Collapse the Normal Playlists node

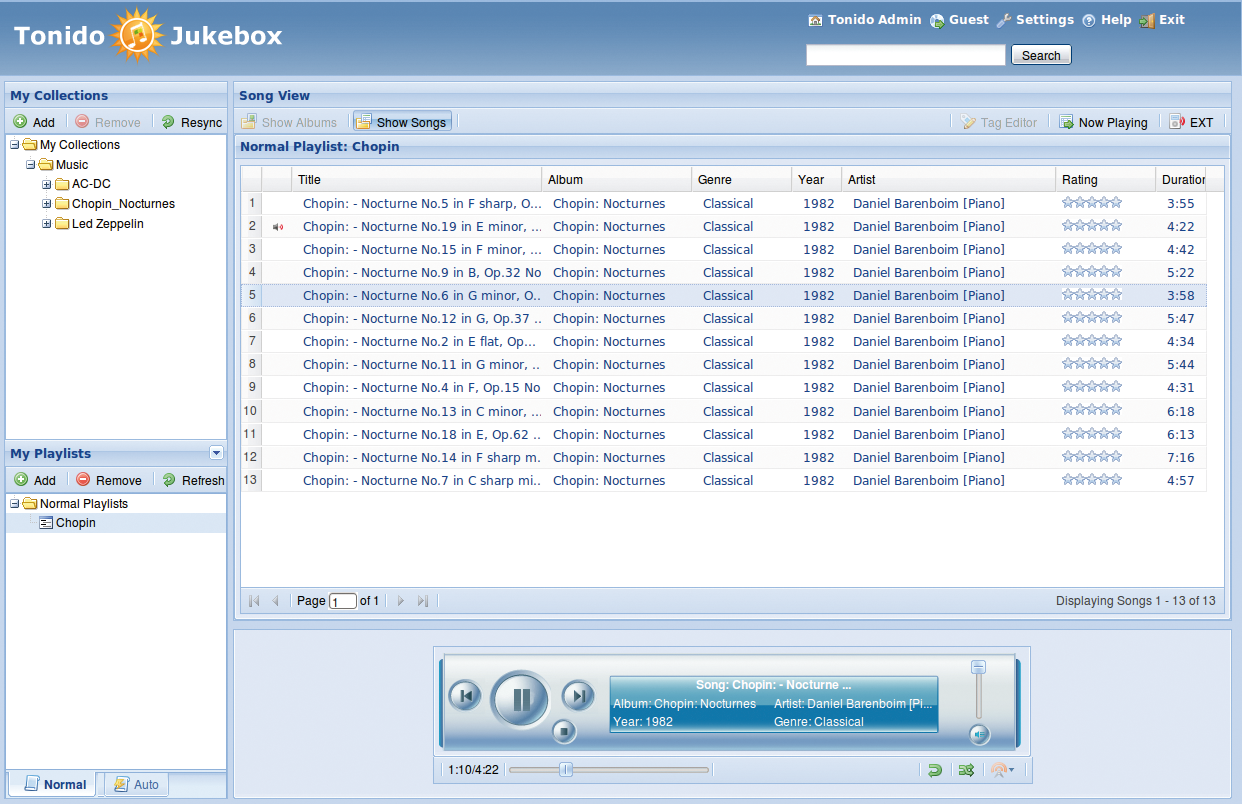15,504
